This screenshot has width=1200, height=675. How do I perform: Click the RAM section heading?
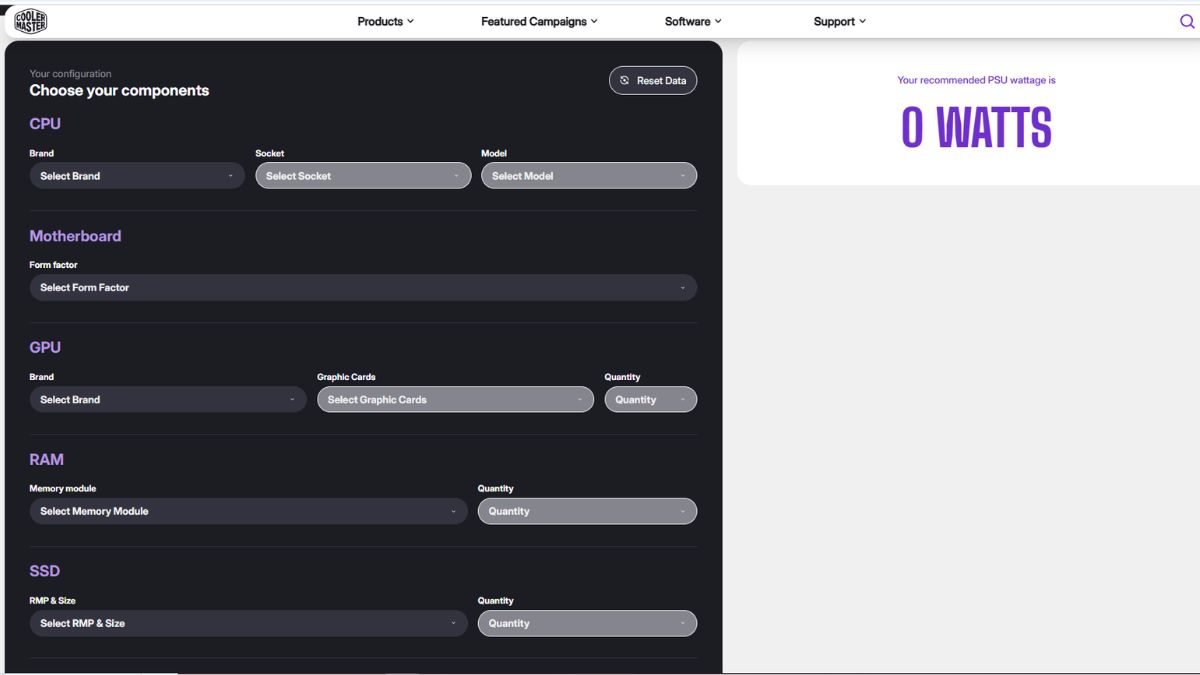click(x=46, y=460)
